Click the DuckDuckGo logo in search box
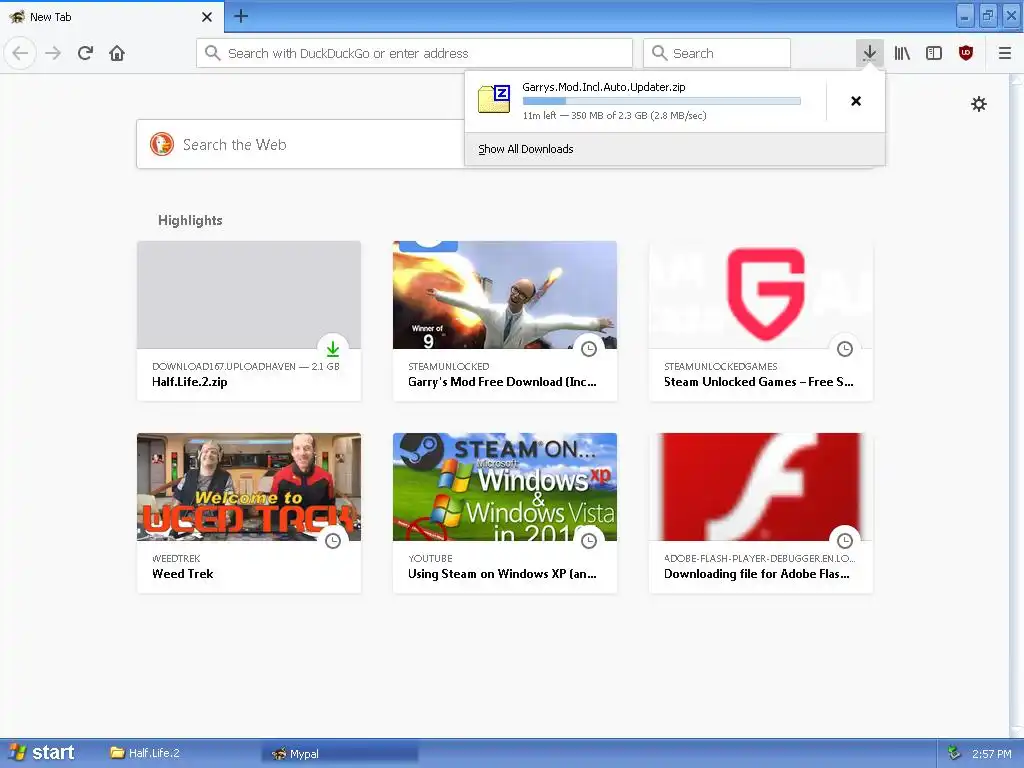This screenshot has width=1024, height=768. point(162,144)
